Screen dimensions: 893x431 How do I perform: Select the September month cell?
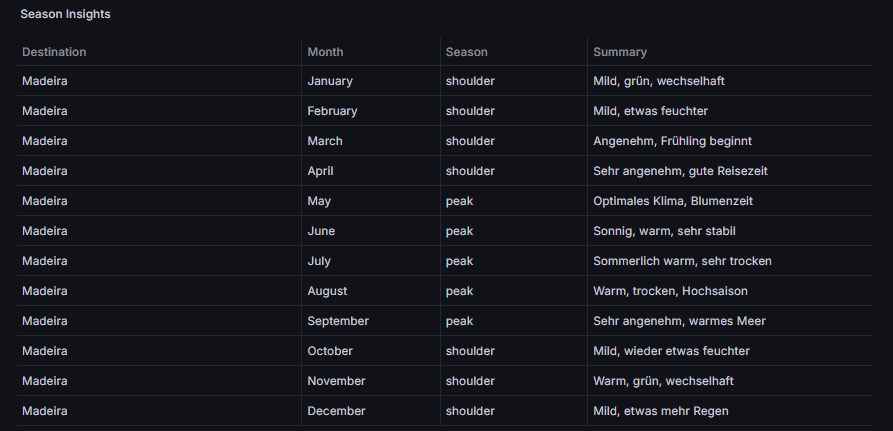[338, 321]
